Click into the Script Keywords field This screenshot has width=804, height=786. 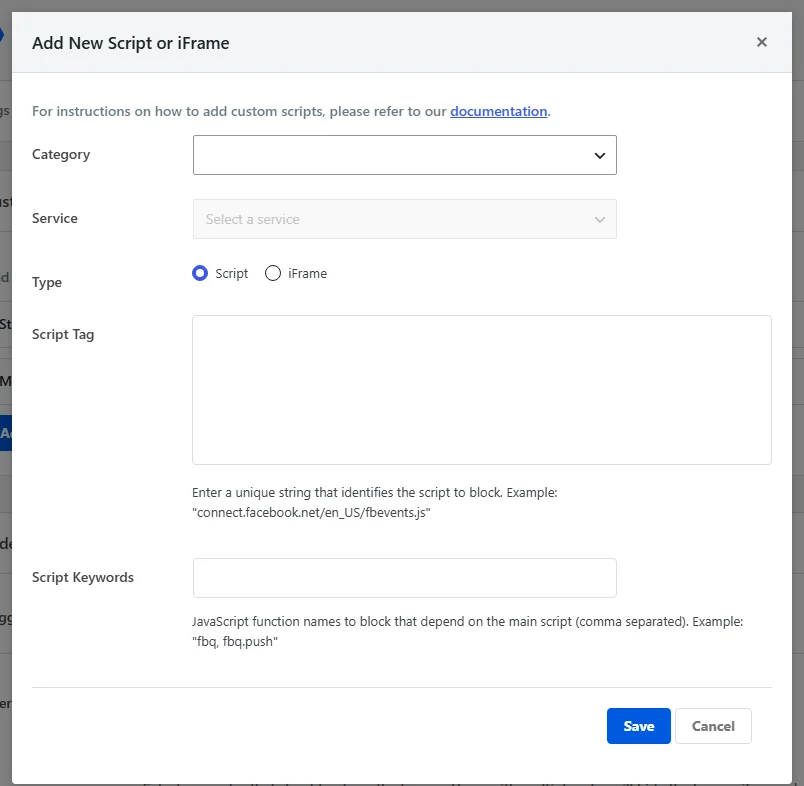405,578
